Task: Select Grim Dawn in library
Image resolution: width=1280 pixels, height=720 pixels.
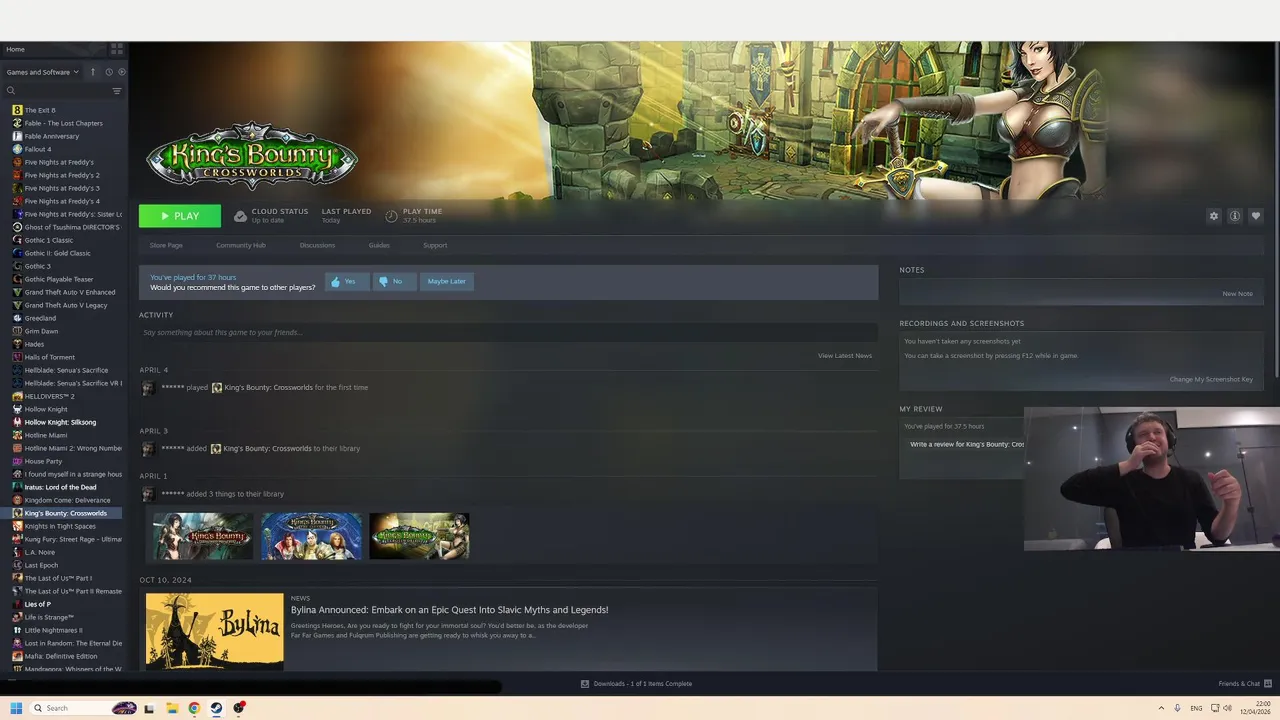Action: pos(41,331)
